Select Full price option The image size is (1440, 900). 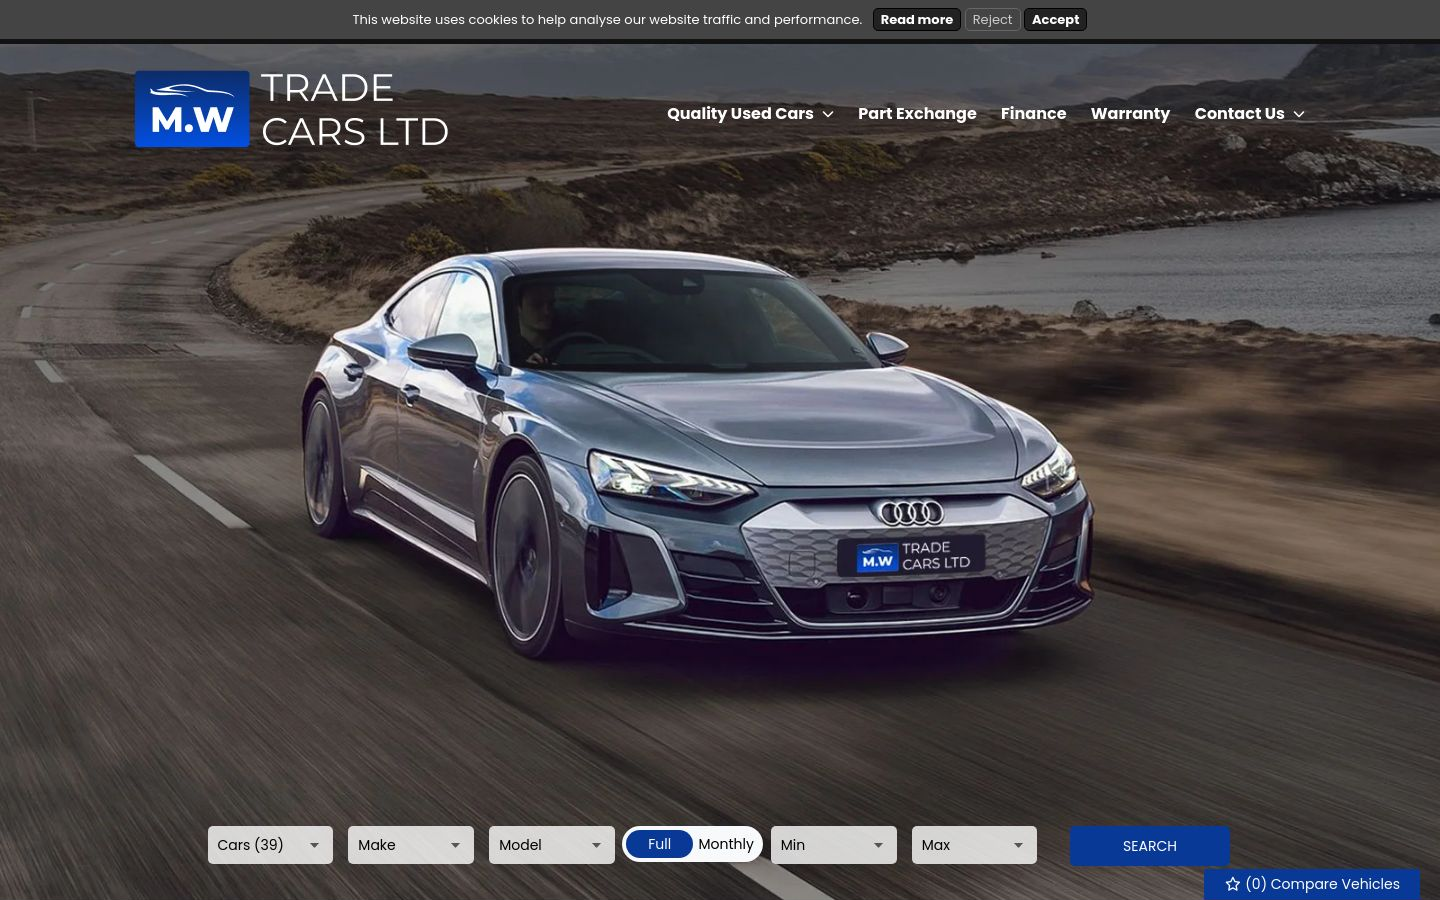coord(659,844)
